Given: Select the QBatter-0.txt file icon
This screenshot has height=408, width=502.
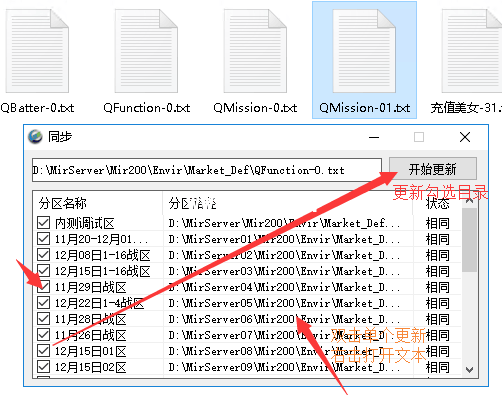Looking at the screenshot, I should pyautogui.click(x=37, y=51).
